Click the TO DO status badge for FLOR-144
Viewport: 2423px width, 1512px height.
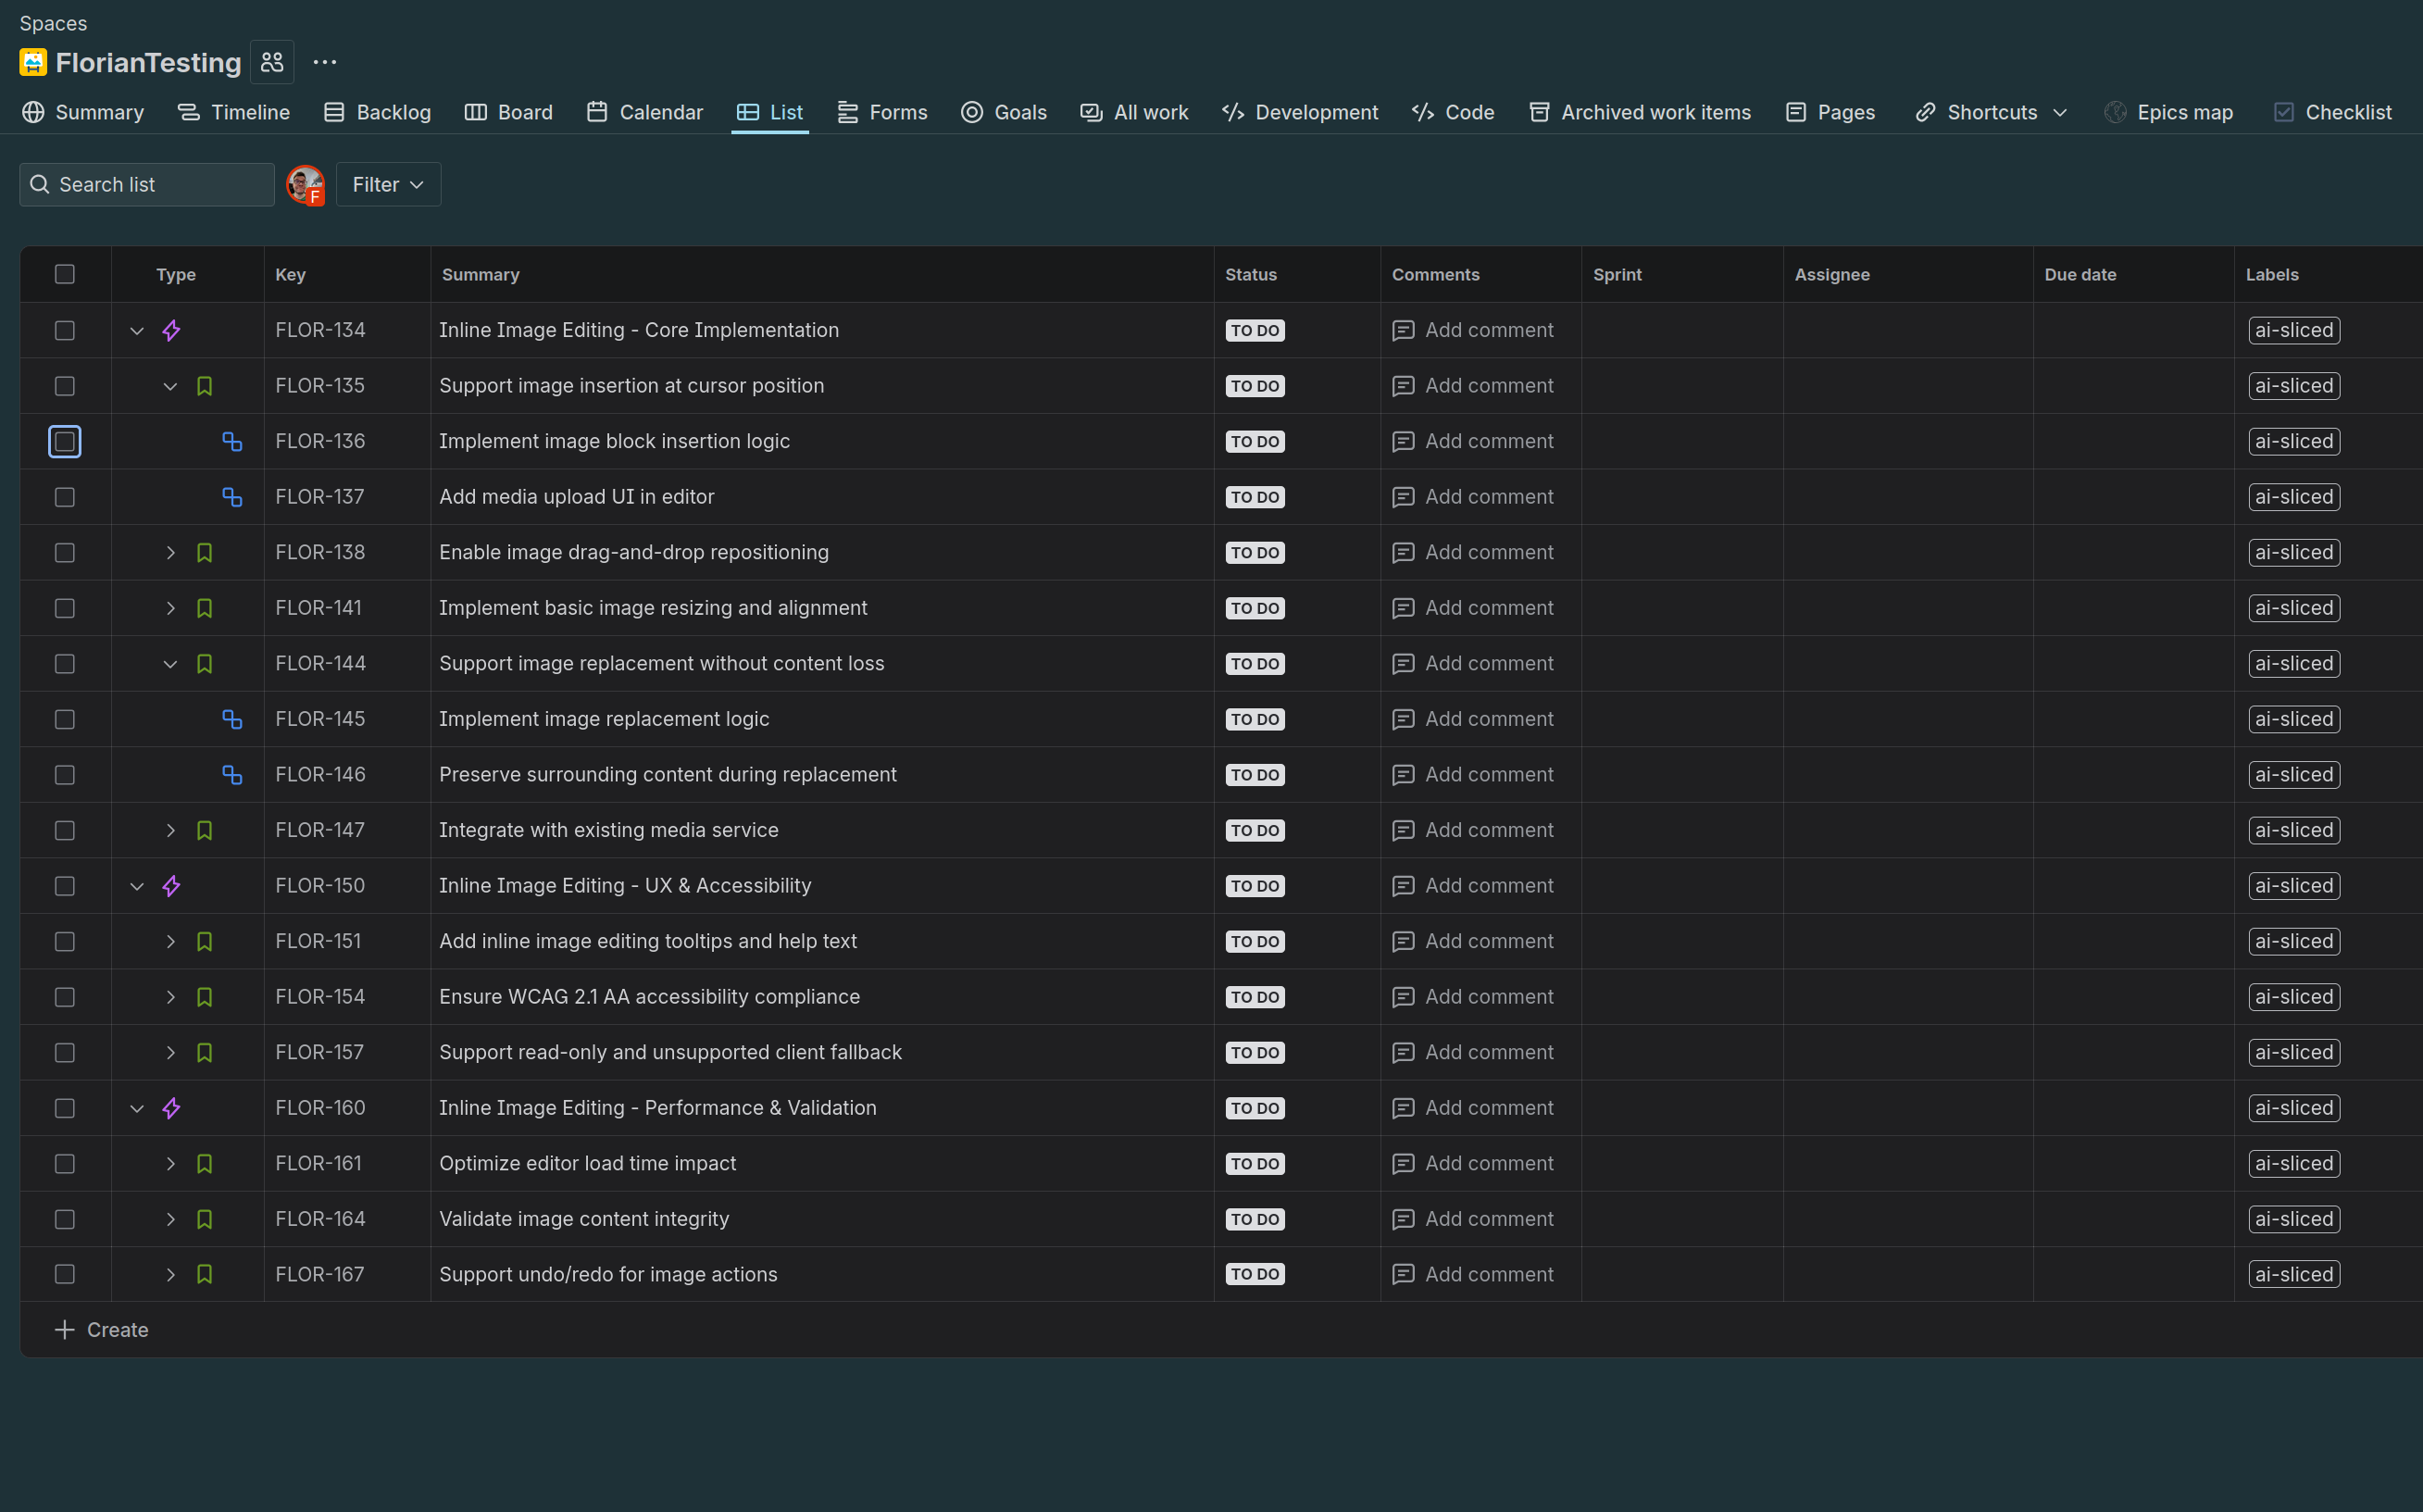tap(1254, 664)
